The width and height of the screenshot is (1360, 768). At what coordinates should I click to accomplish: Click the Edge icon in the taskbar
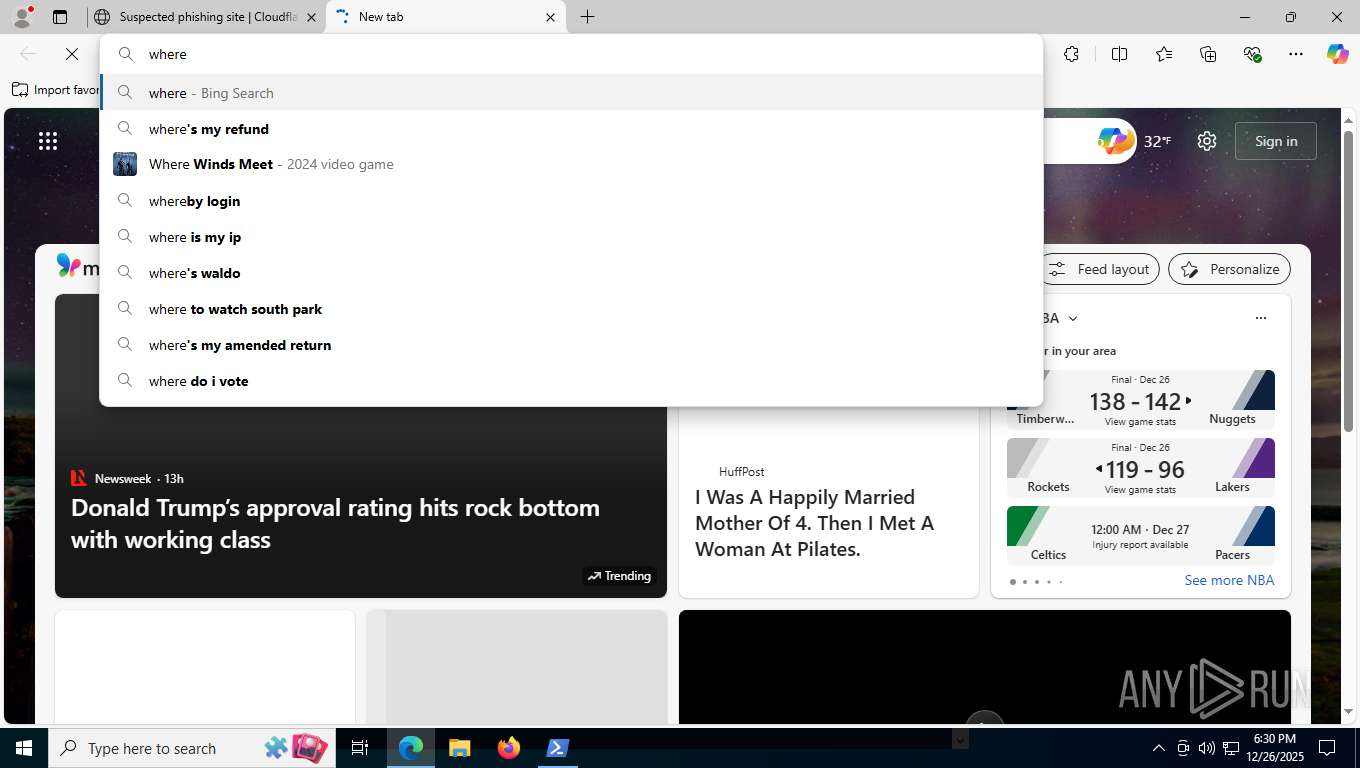tap(411, 748)
